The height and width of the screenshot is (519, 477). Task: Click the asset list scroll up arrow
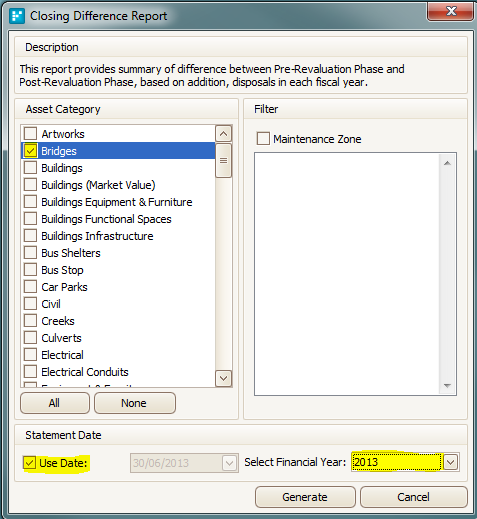(223, 134)
